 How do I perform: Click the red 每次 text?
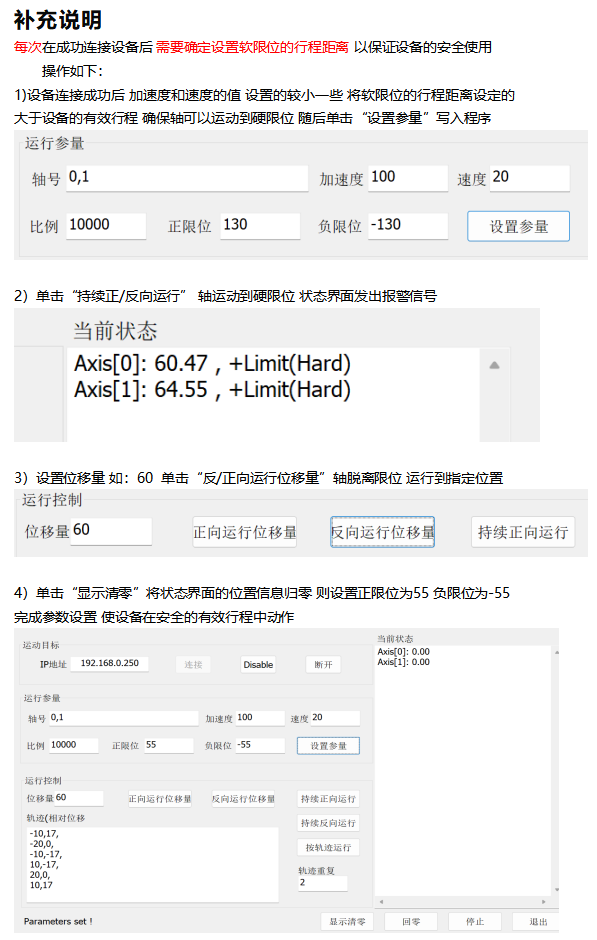tap(28, 47)
